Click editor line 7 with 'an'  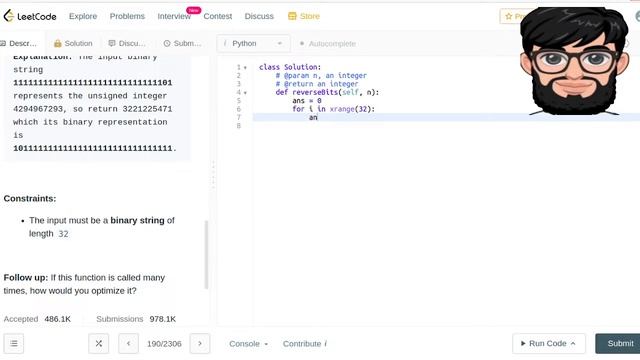point(446,118)
